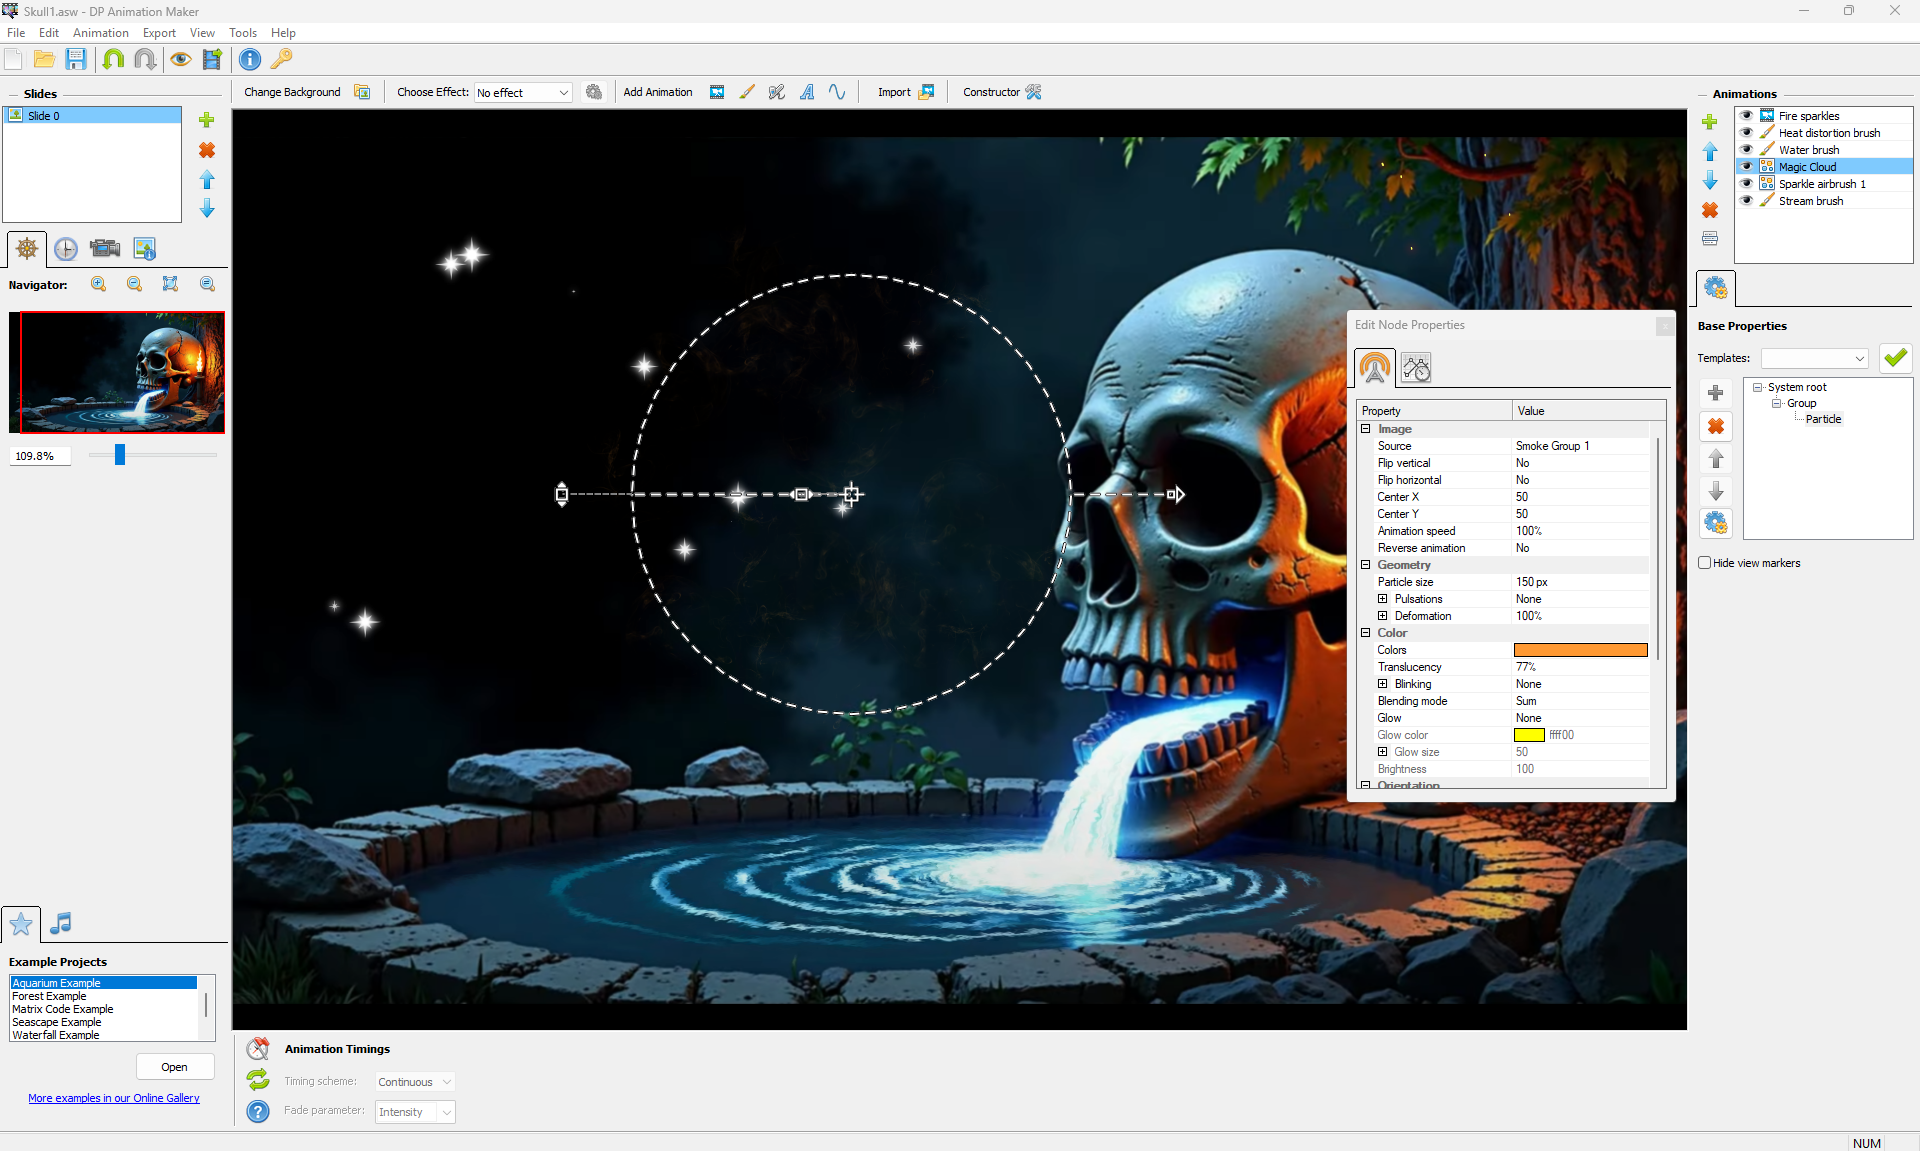Click the brush animation icon
This screenshot has width=1920, height=1151.
tap(747, 92)
